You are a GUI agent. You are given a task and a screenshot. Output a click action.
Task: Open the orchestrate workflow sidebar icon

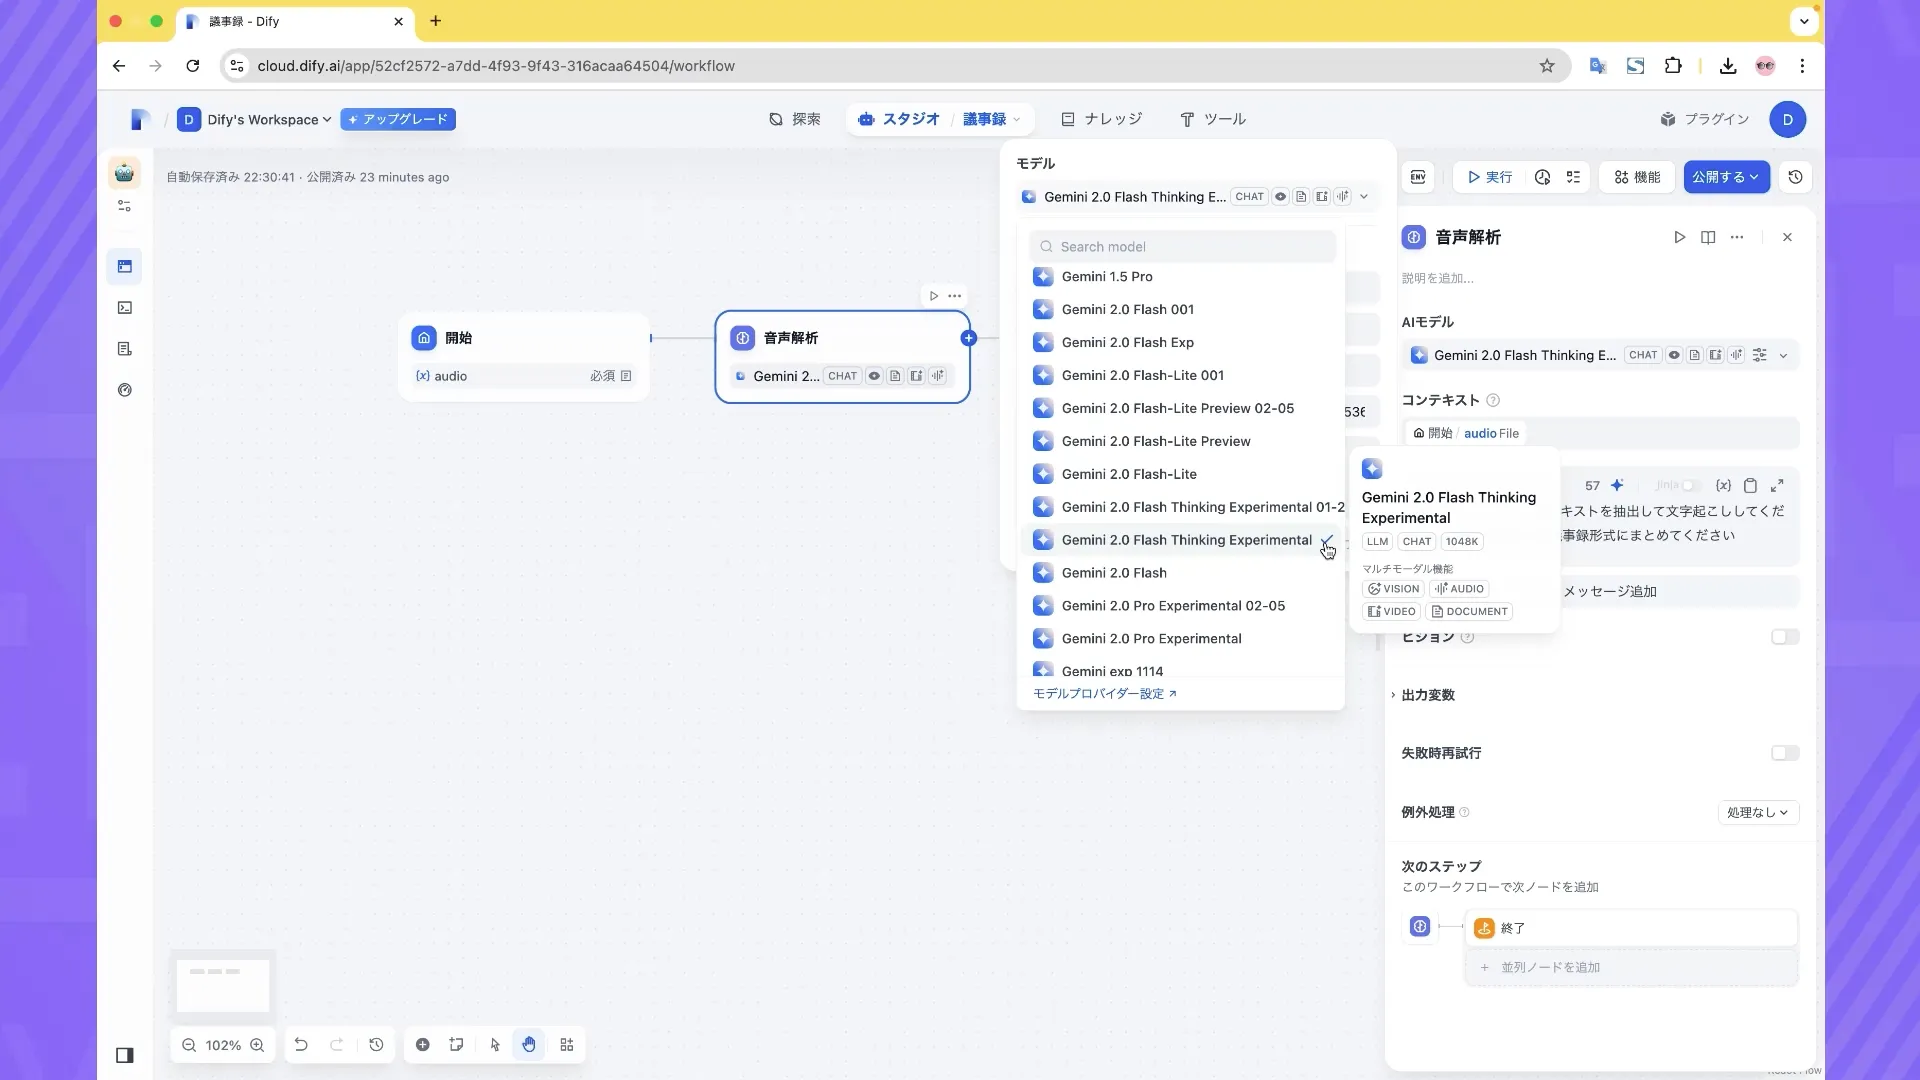click(124, 267)
